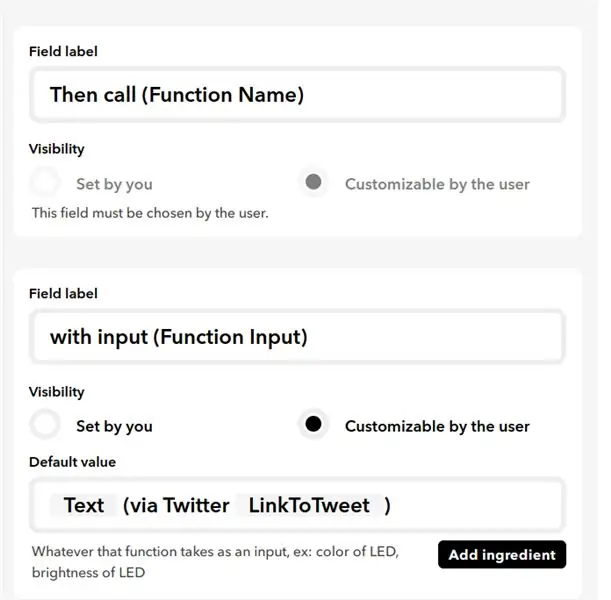Click the "(via Twitter" text in Default value
Viewport: 611px width, 600px height.
point(176,505)
